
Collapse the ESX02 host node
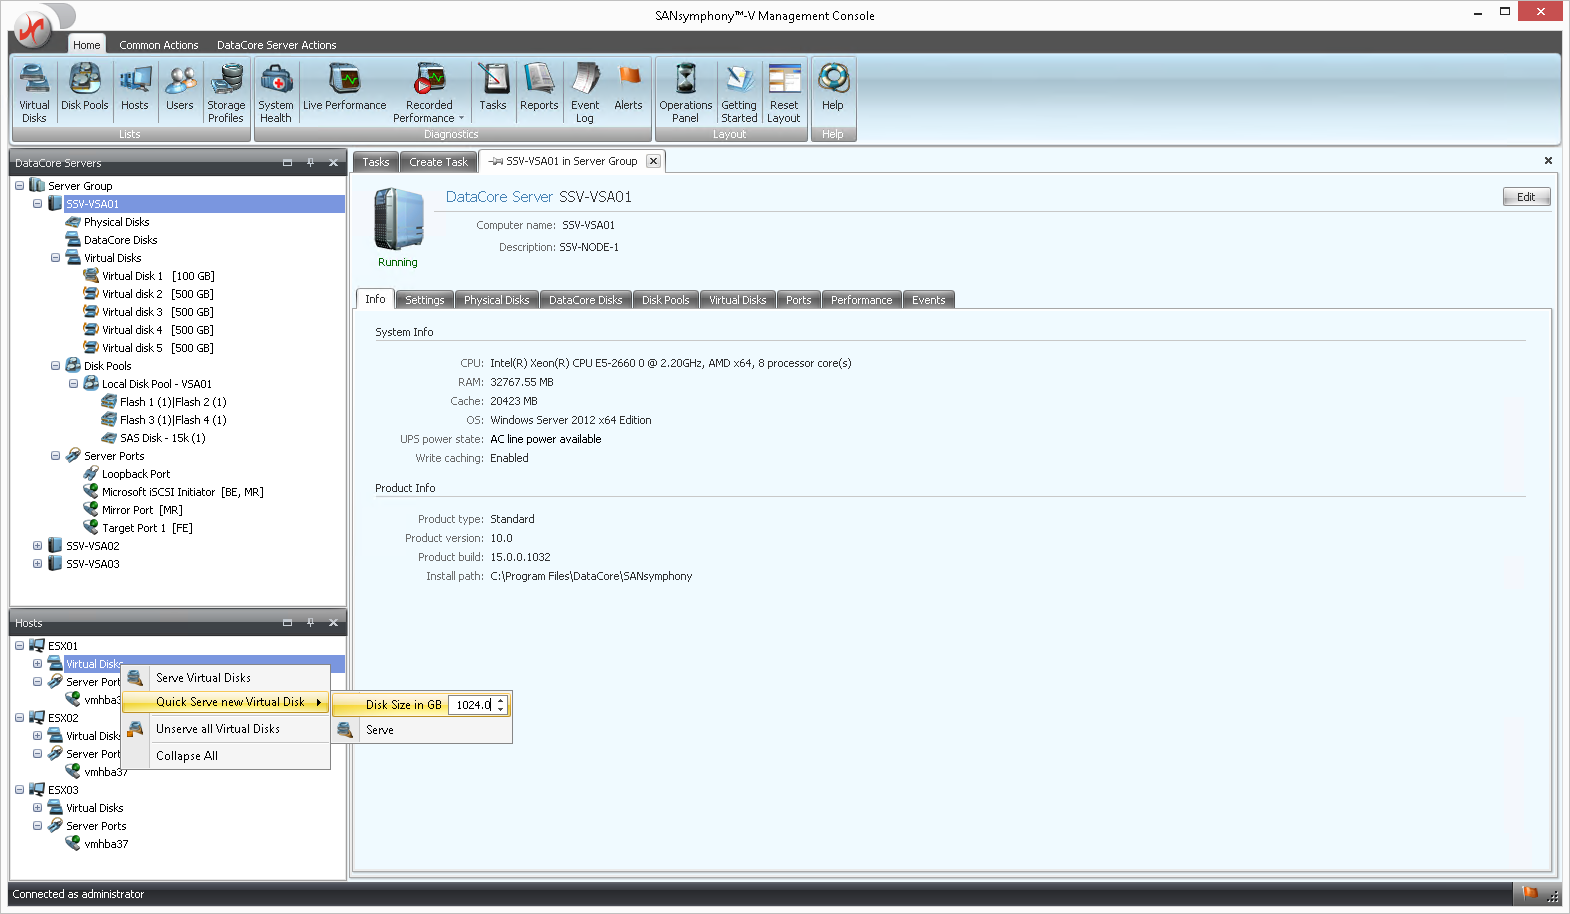point(19,718)
